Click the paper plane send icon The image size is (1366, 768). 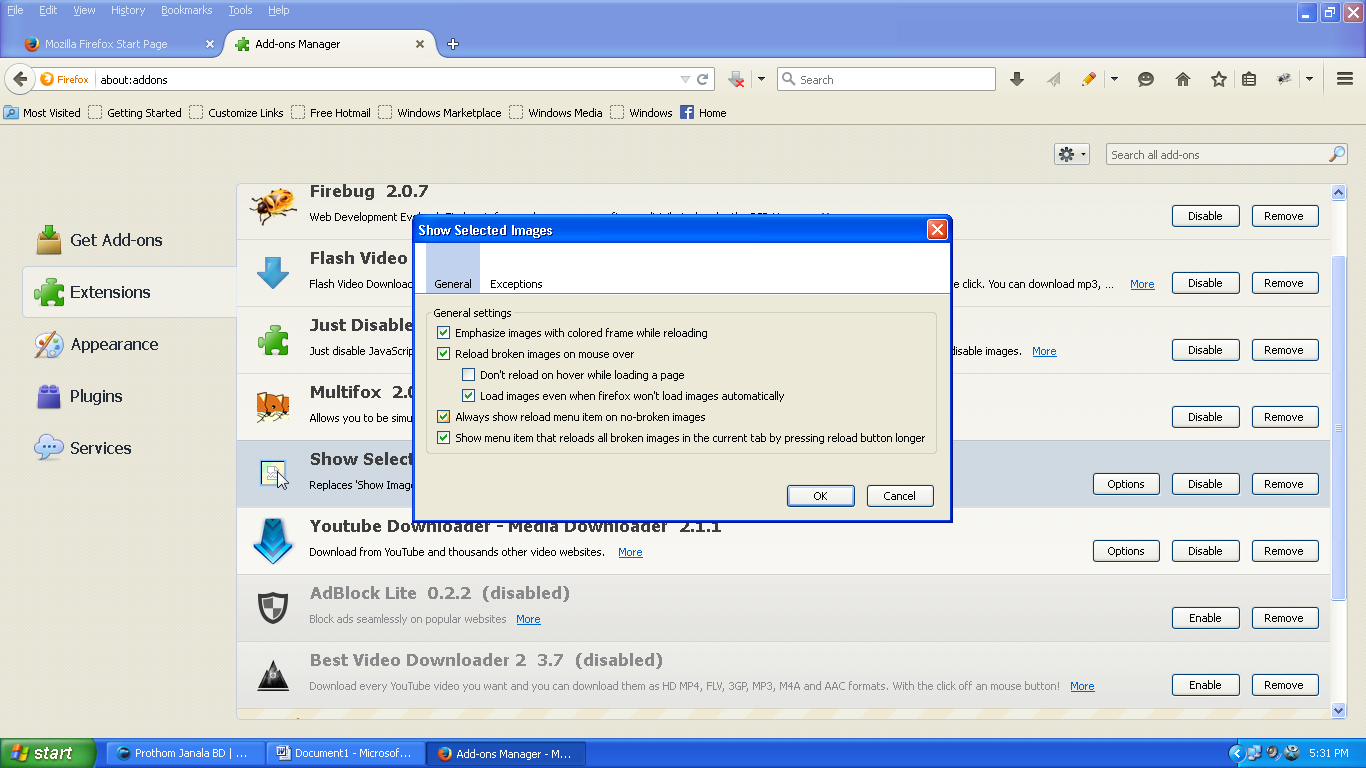[x=1053, y=79]
